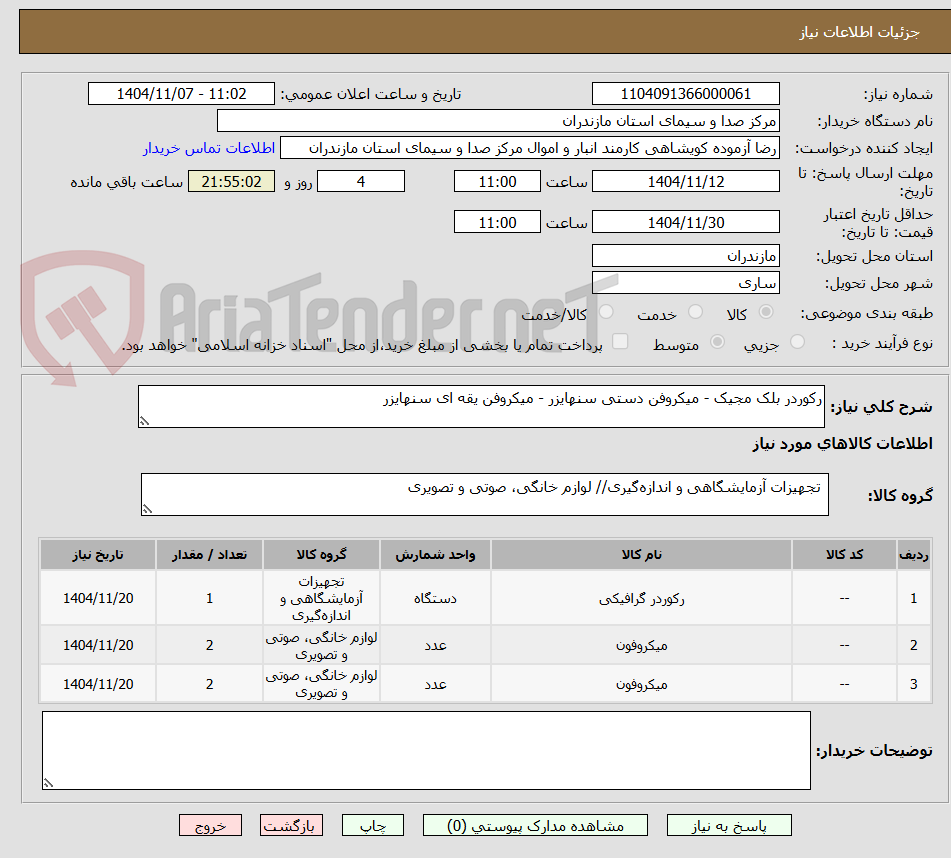951x858 pixels.
Task: Select the 'جزیی' purchase type radio
Action: [798, 342]
